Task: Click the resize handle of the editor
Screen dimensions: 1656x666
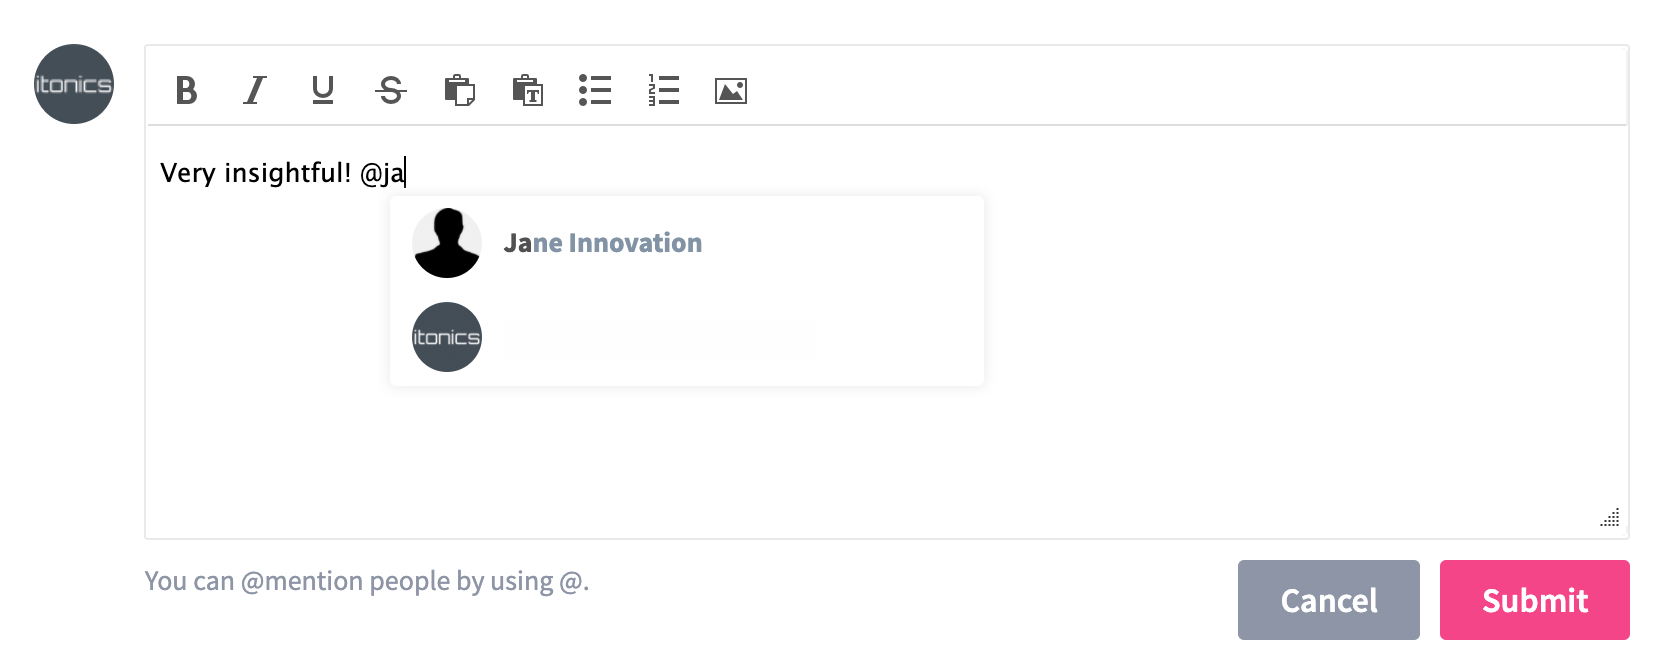Action: click(1611, 518)
